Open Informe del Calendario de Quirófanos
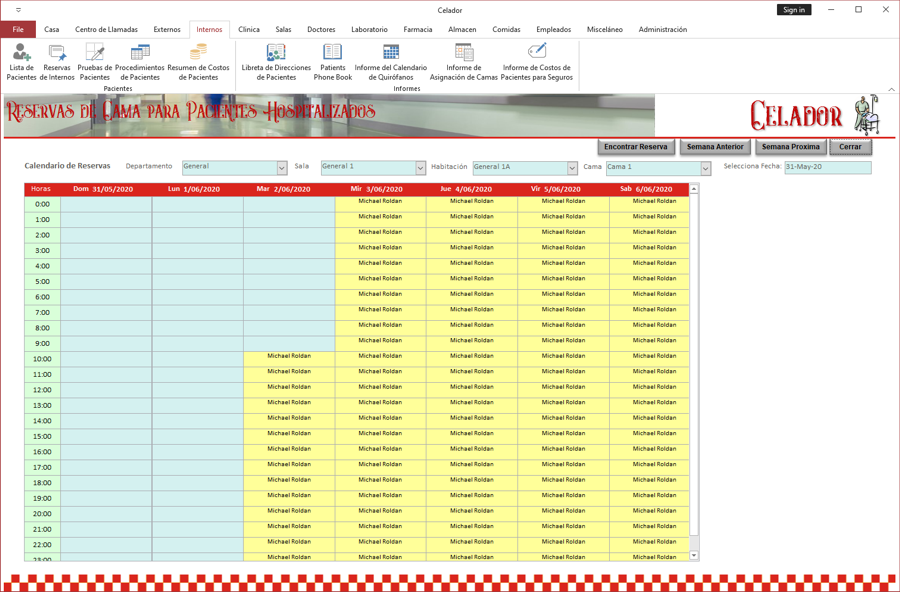 coord(389,62)
